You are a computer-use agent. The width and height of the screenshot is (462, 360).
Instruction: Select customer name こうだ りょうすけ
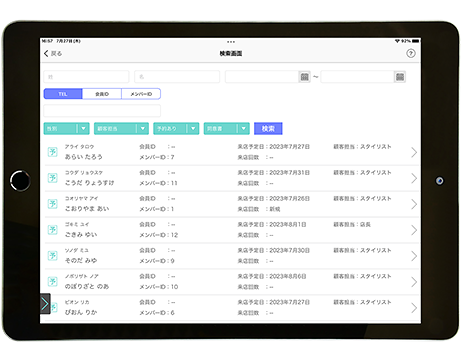(89, 183)
